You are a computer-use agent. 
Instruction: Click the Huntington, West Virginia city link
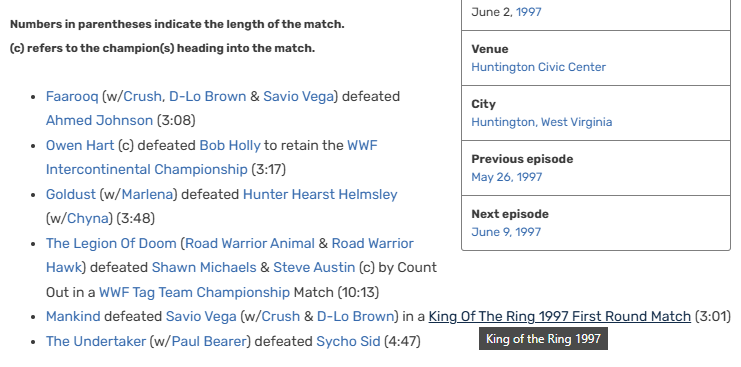[542, 122]
